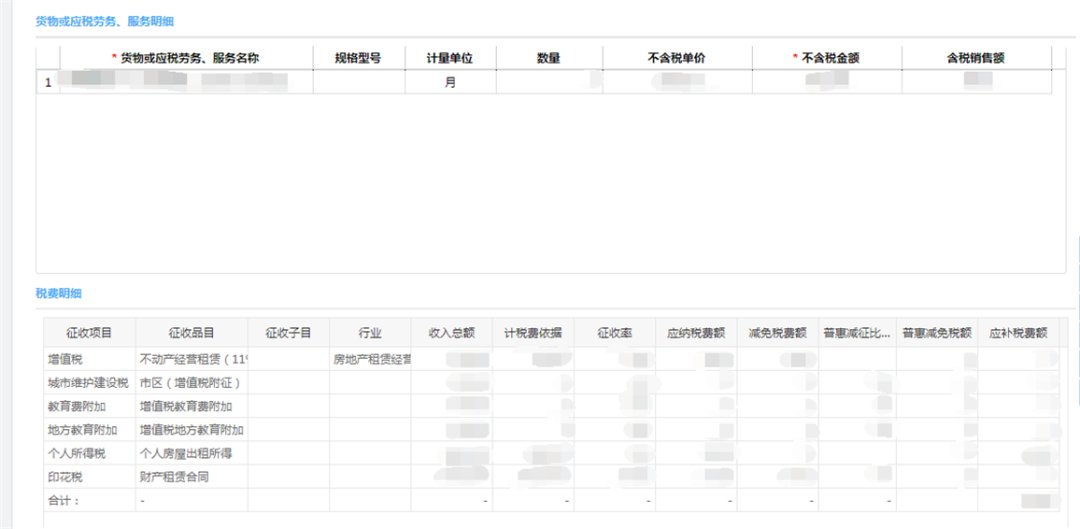Select the 增值税 row label
1080x529 pixels.
pos(90,359)
